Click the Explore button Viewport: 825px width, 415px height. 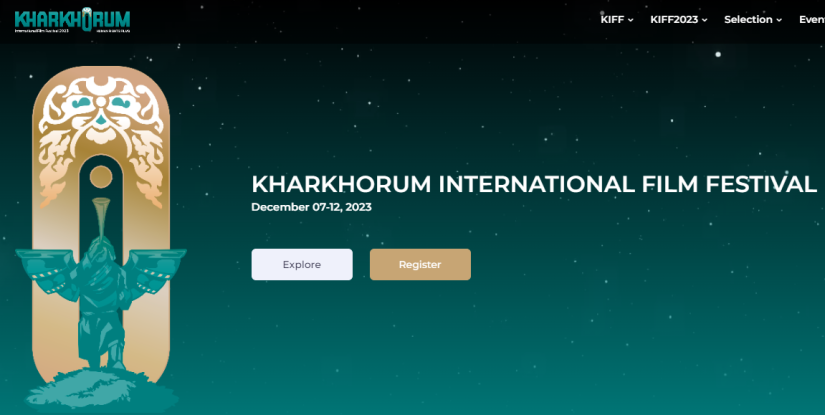click(302, 265)
